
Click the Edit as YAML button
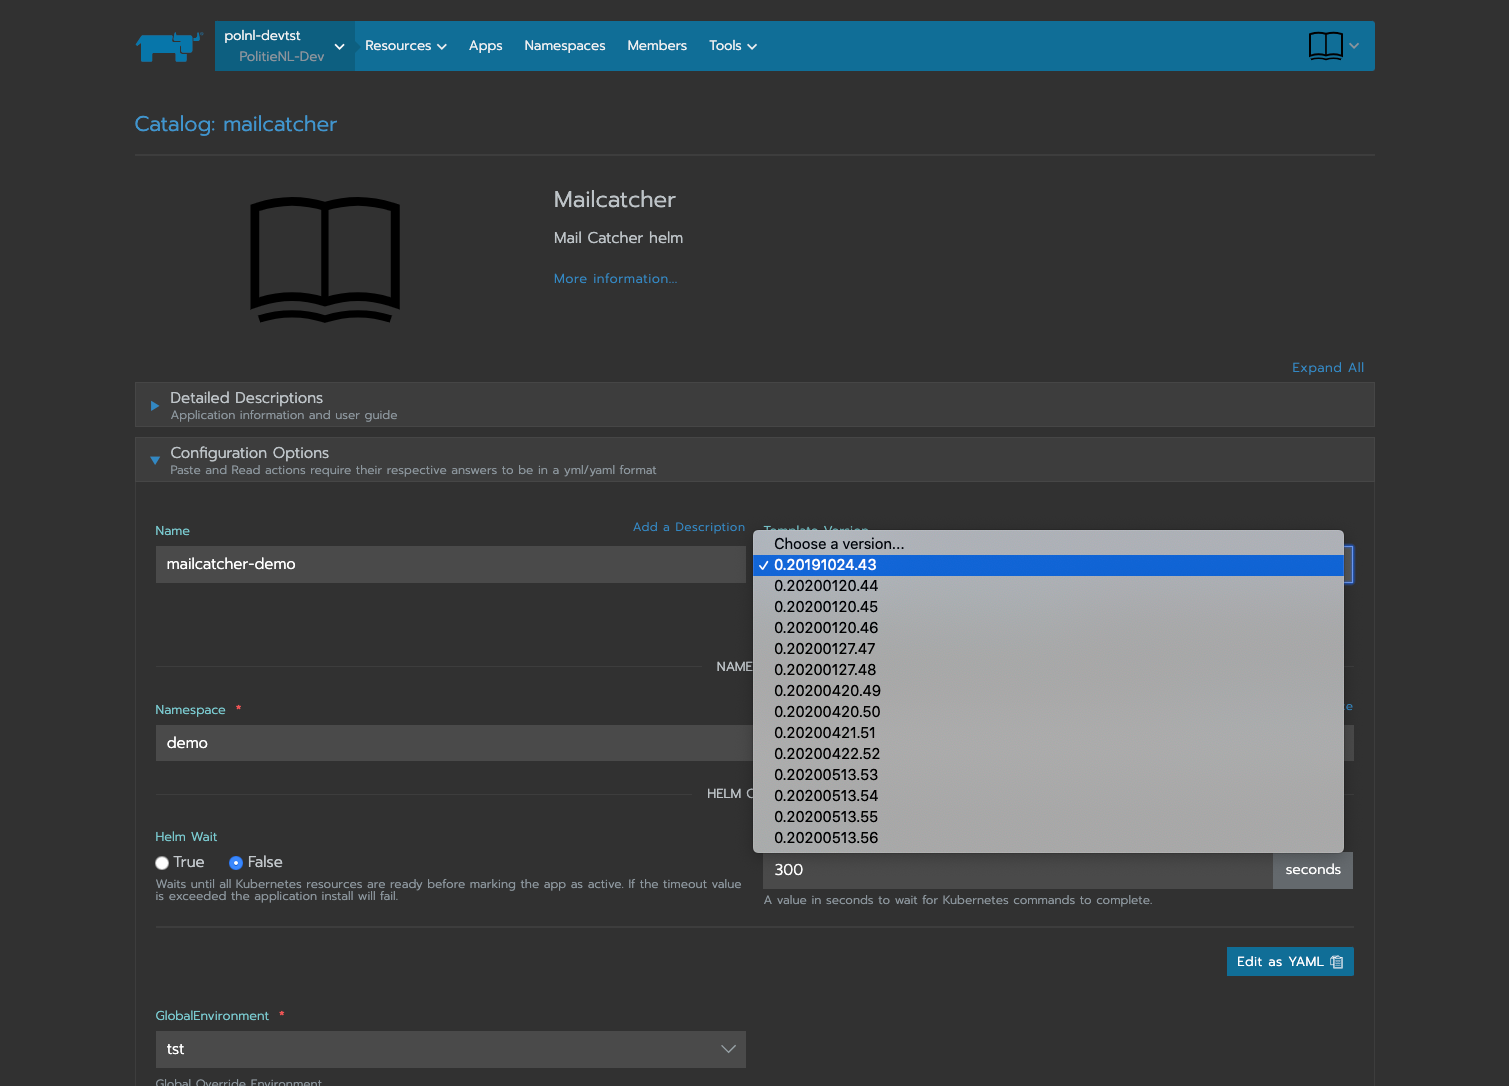point(1290,962)
